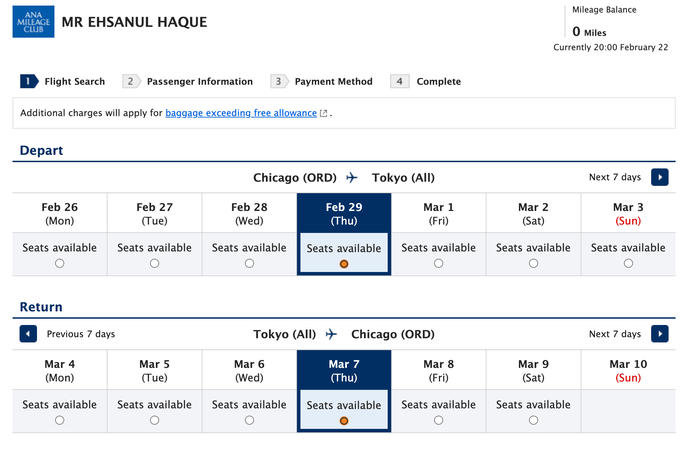Click external link icon beside baggage allowance
The height and width of the screenshot is (454, 700).
(x=324, y=113)
